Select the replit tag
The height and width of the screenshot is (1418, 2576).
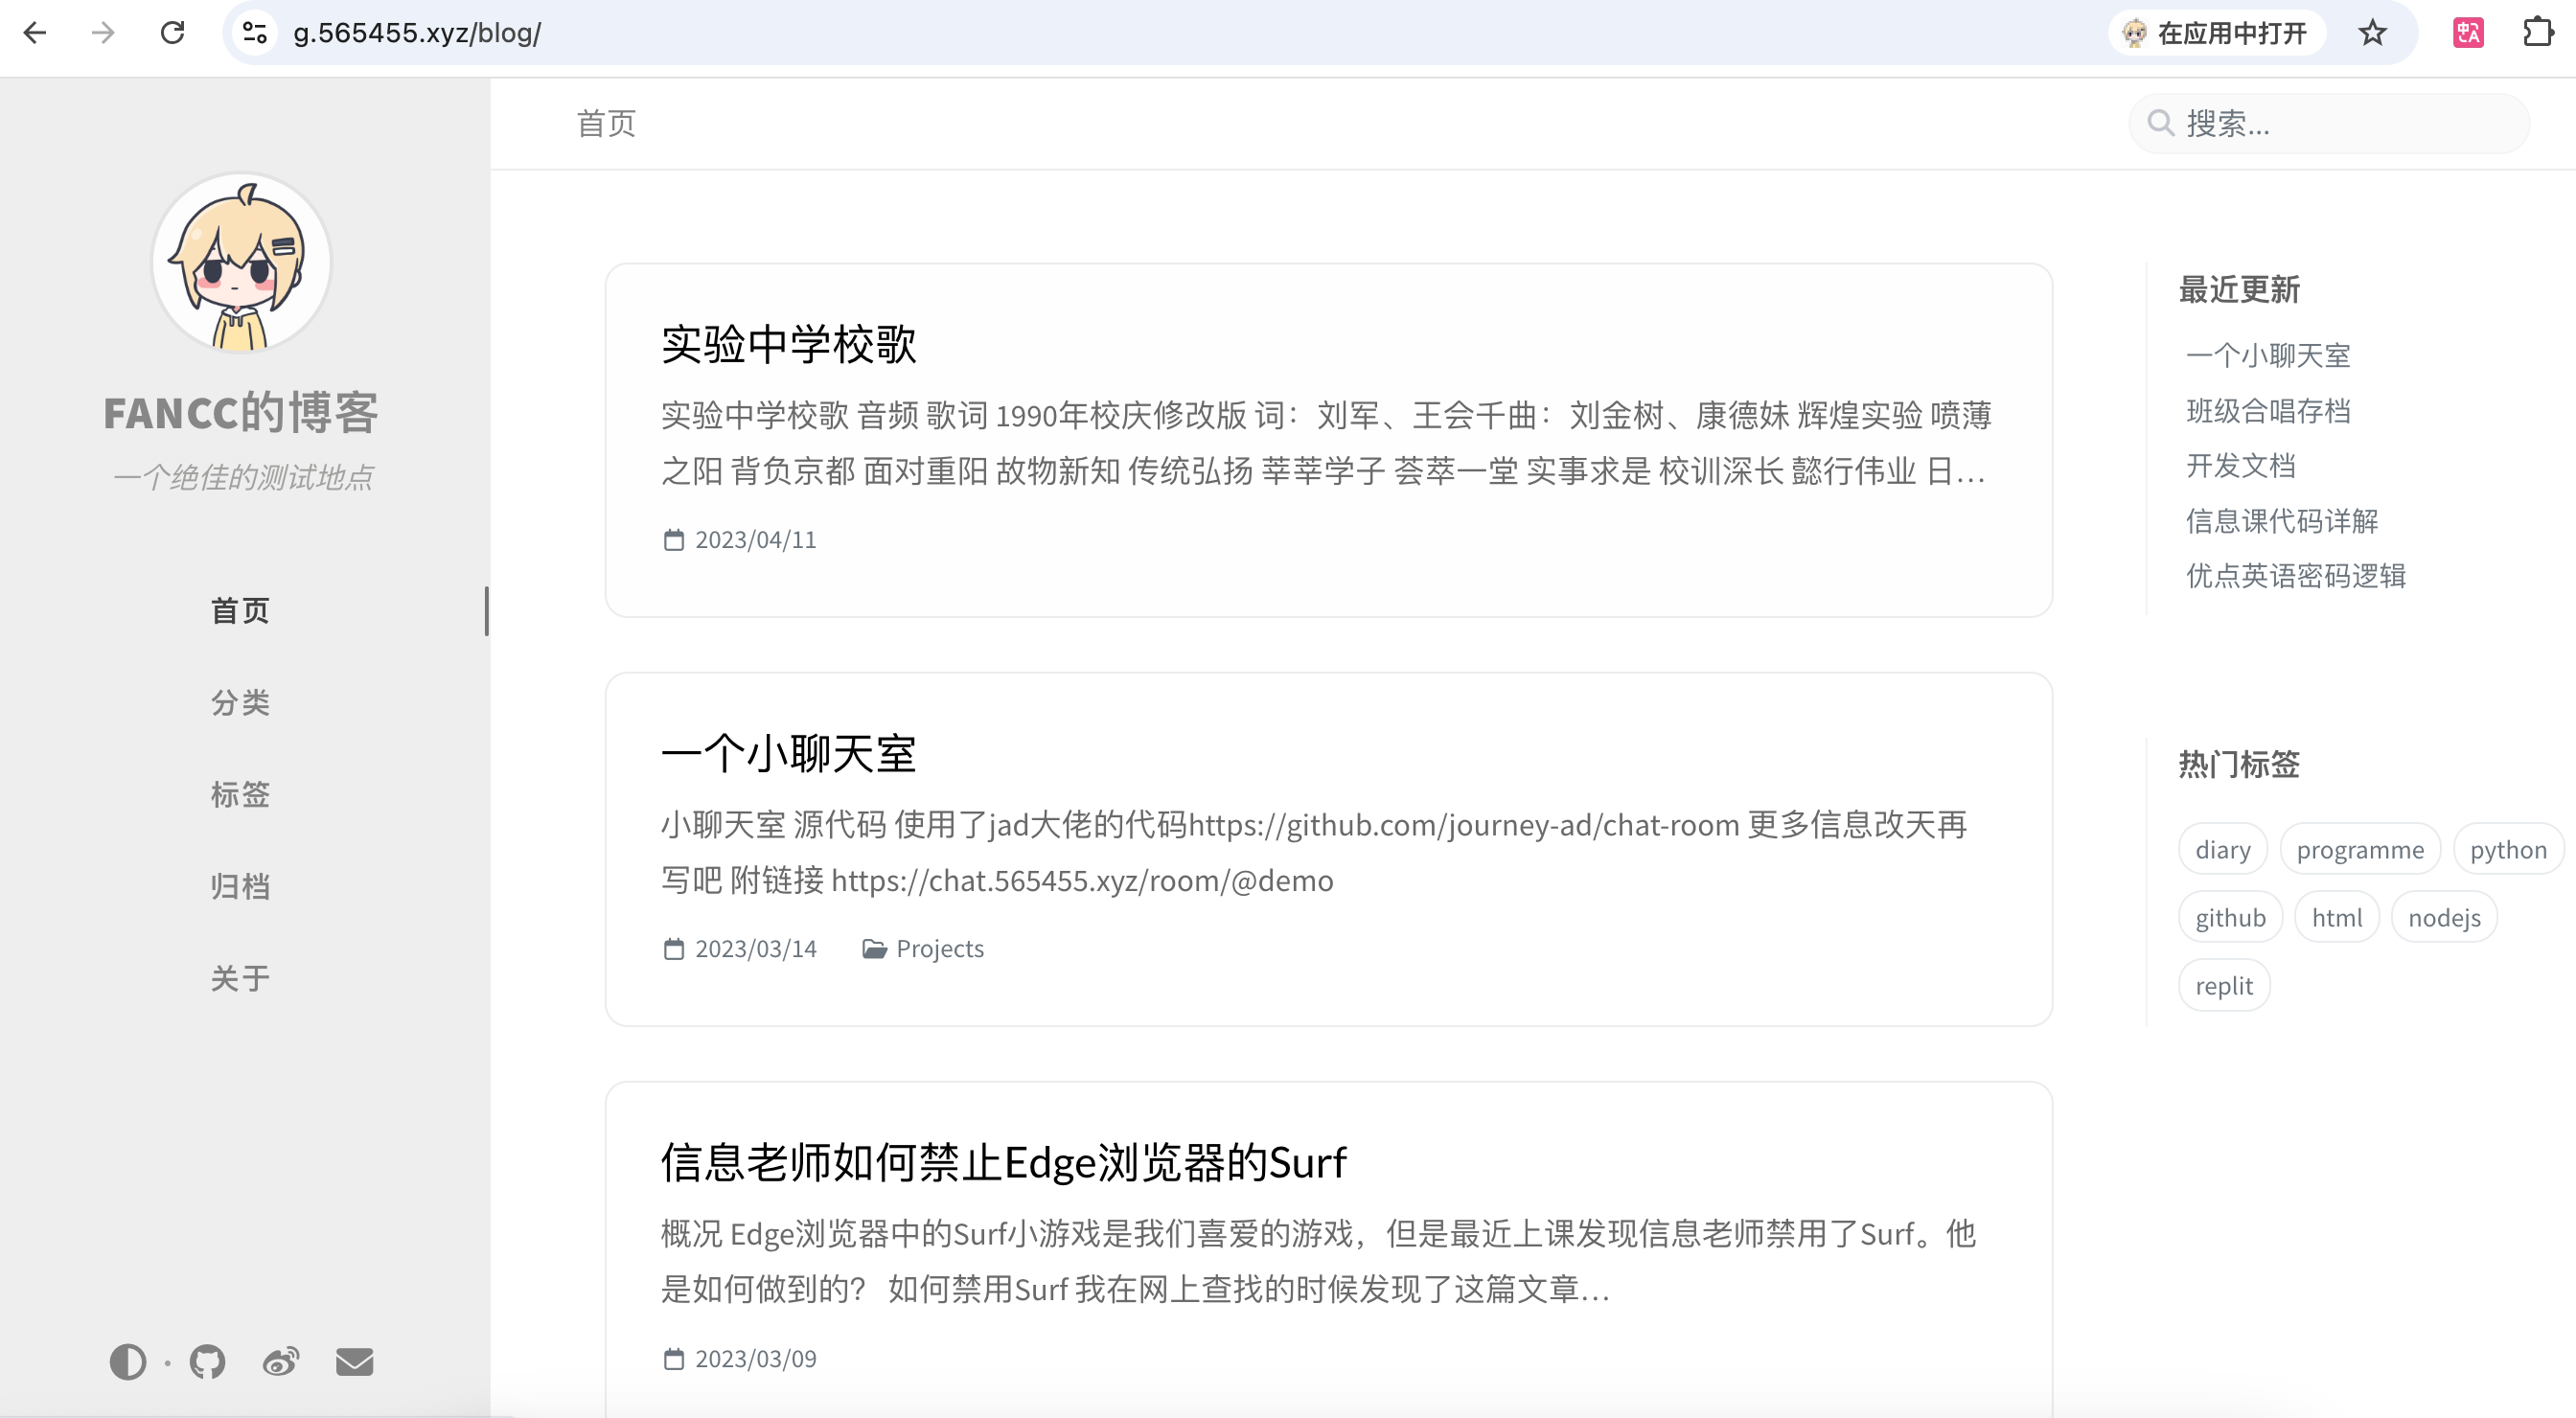tap(2224, 985)
